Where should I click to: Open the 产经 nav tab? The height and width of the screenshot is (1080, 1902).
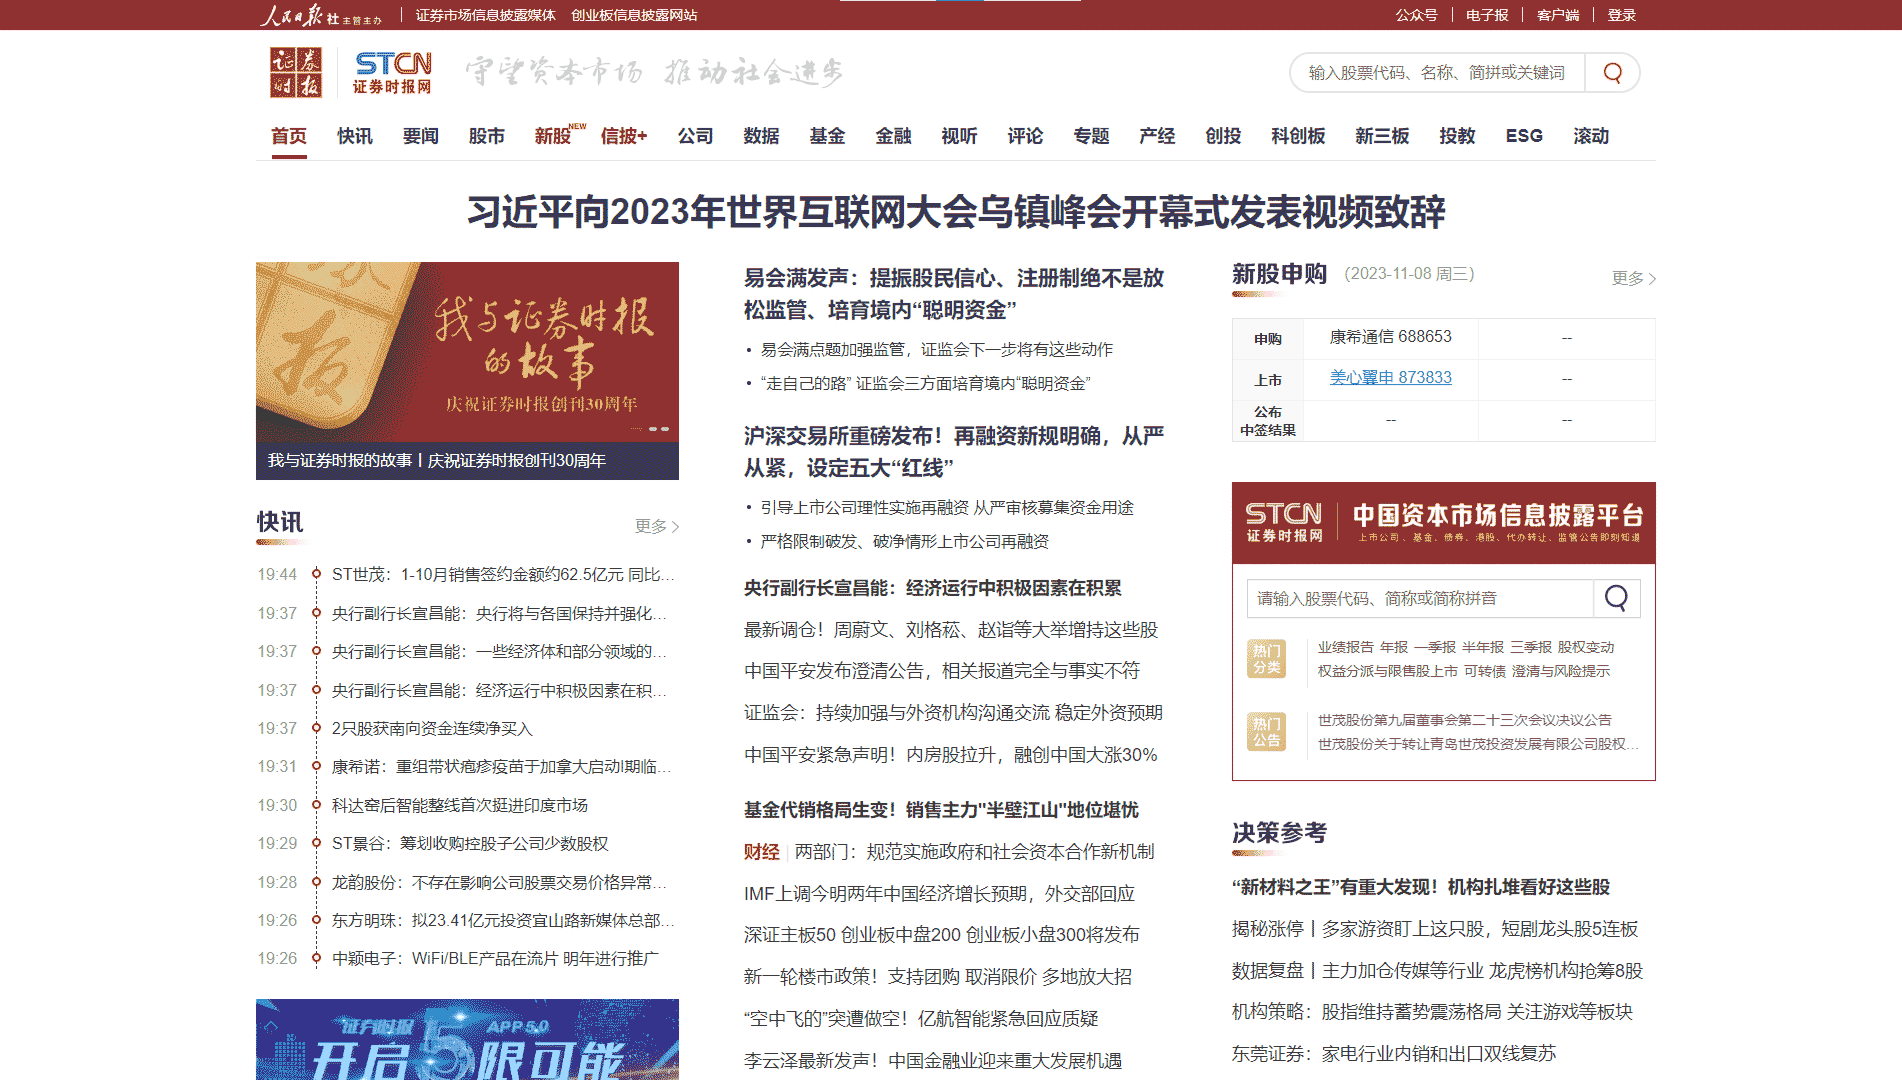coord(1157,136)
